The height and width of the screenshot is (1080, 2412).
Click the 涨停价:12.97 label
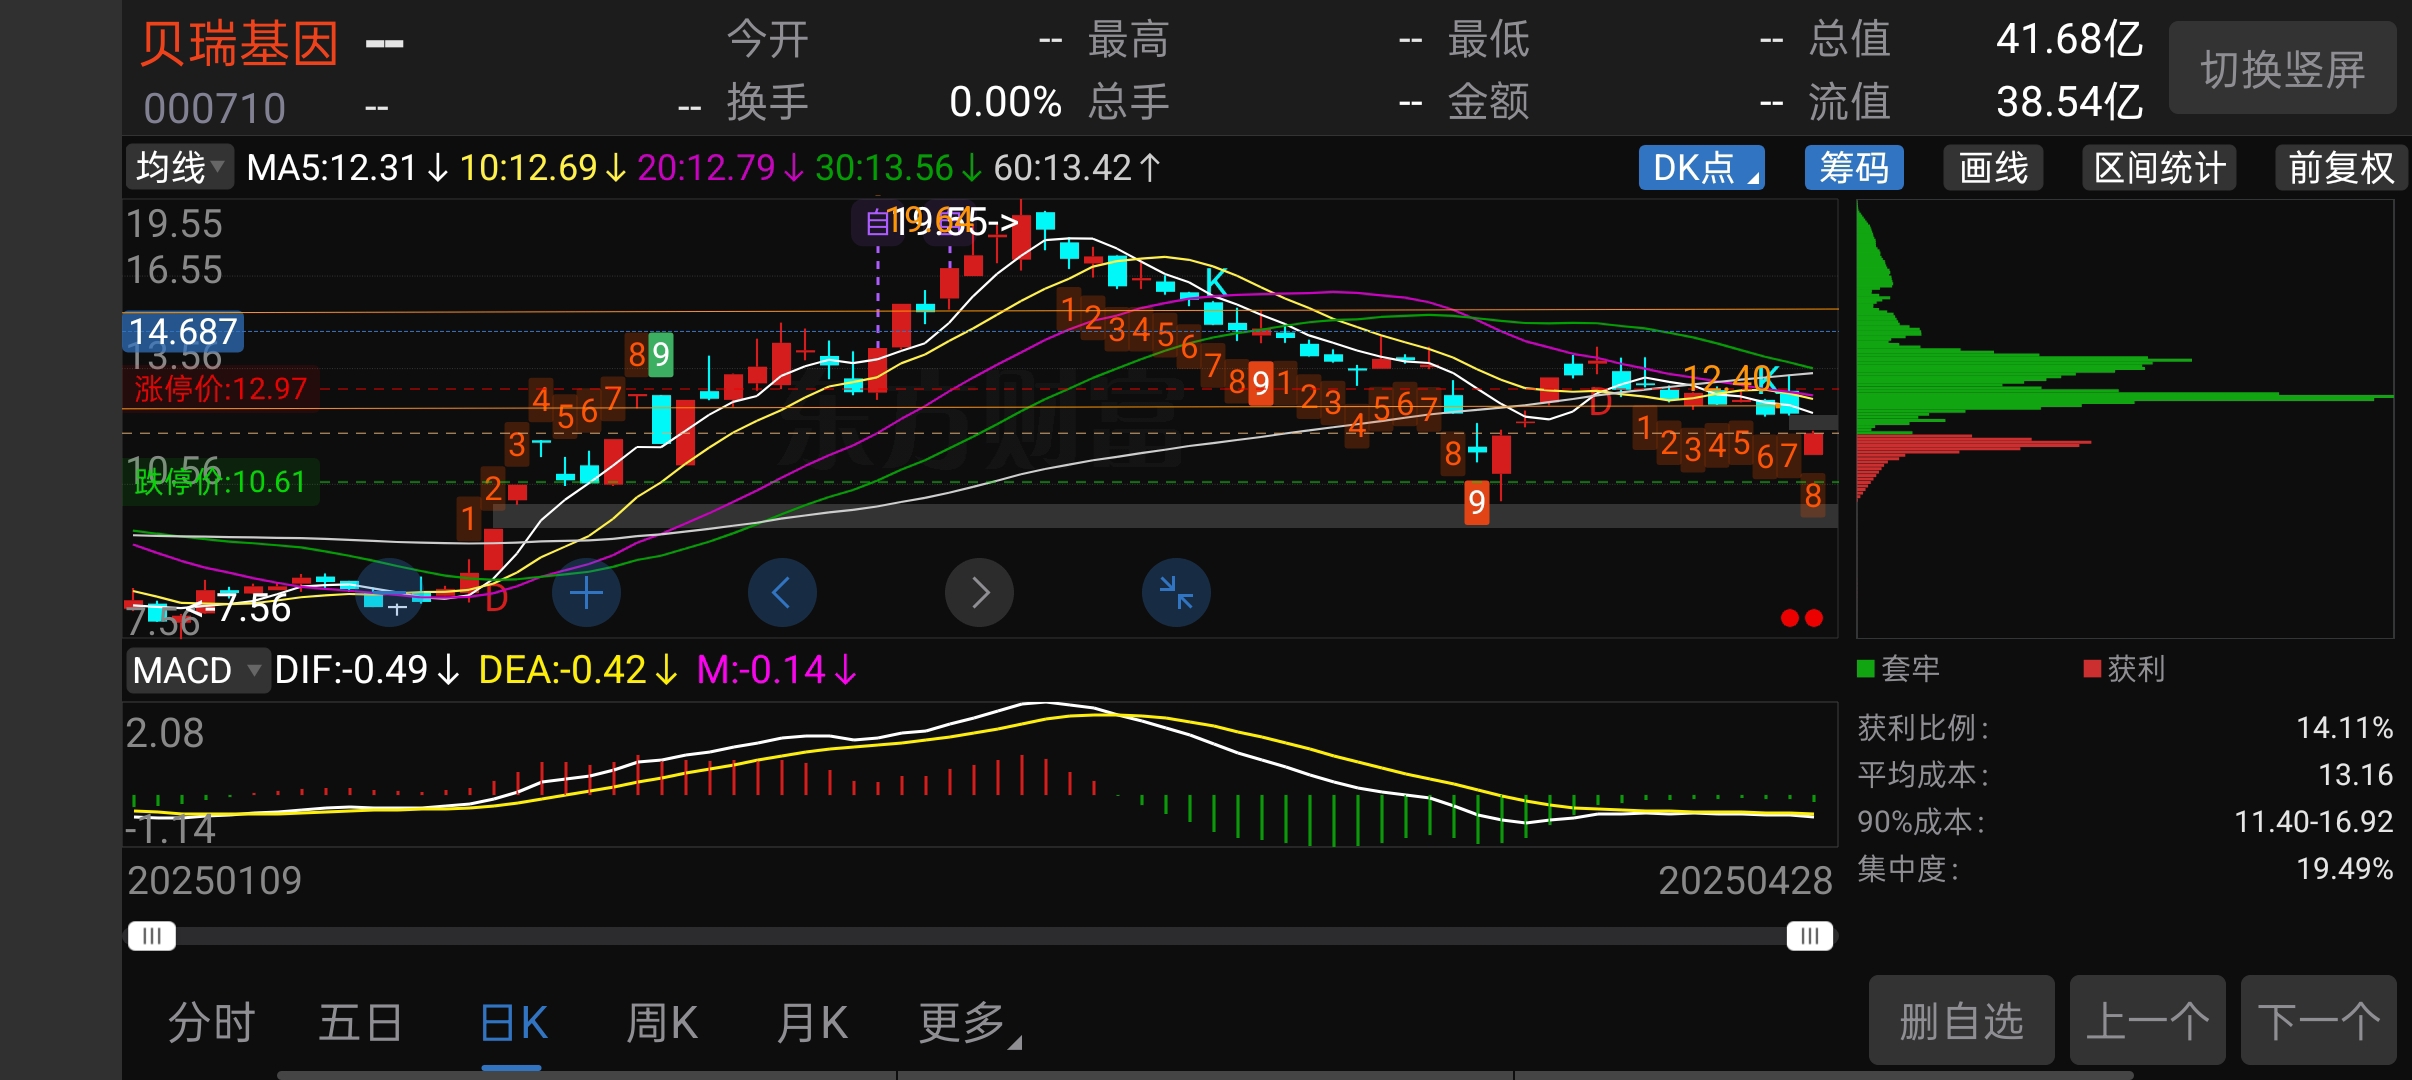[221, 388]
